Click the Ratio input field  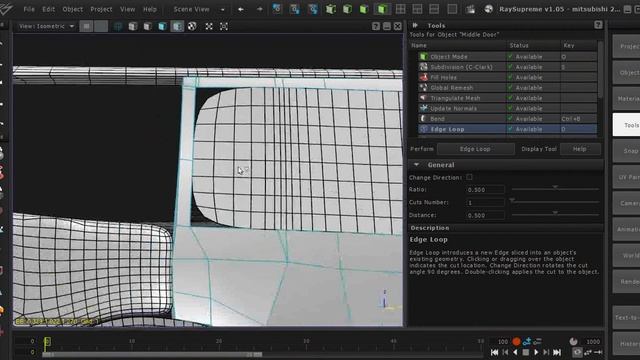[485, 190]
